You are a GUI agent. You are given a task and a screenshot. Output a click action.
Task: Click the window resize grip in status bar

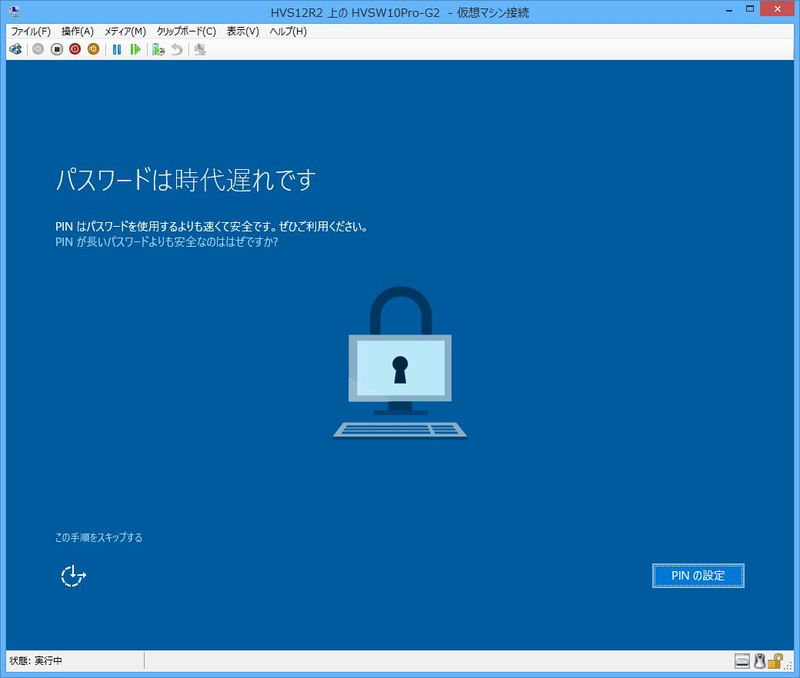coord(789,665)
